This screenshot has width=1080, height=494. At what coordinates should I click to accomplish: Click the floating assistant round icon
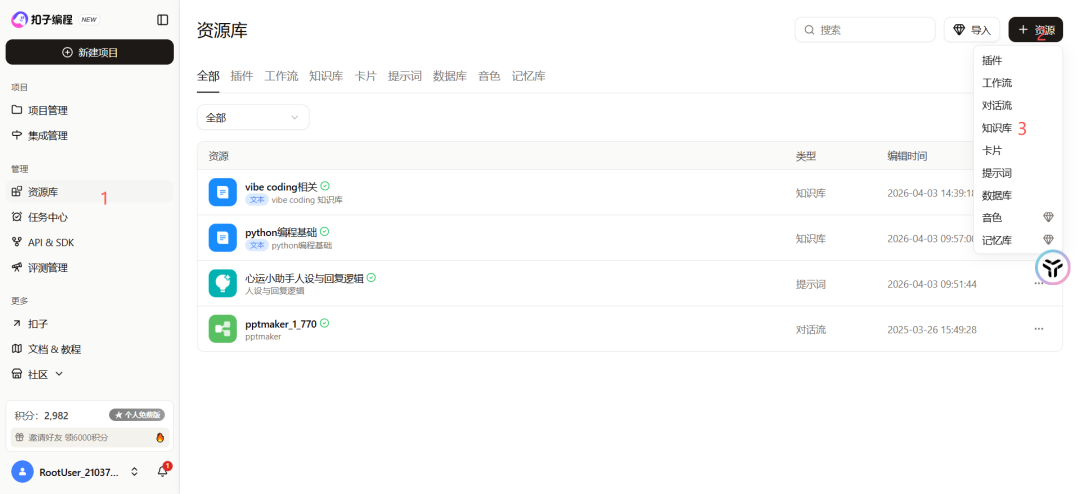1052,267
